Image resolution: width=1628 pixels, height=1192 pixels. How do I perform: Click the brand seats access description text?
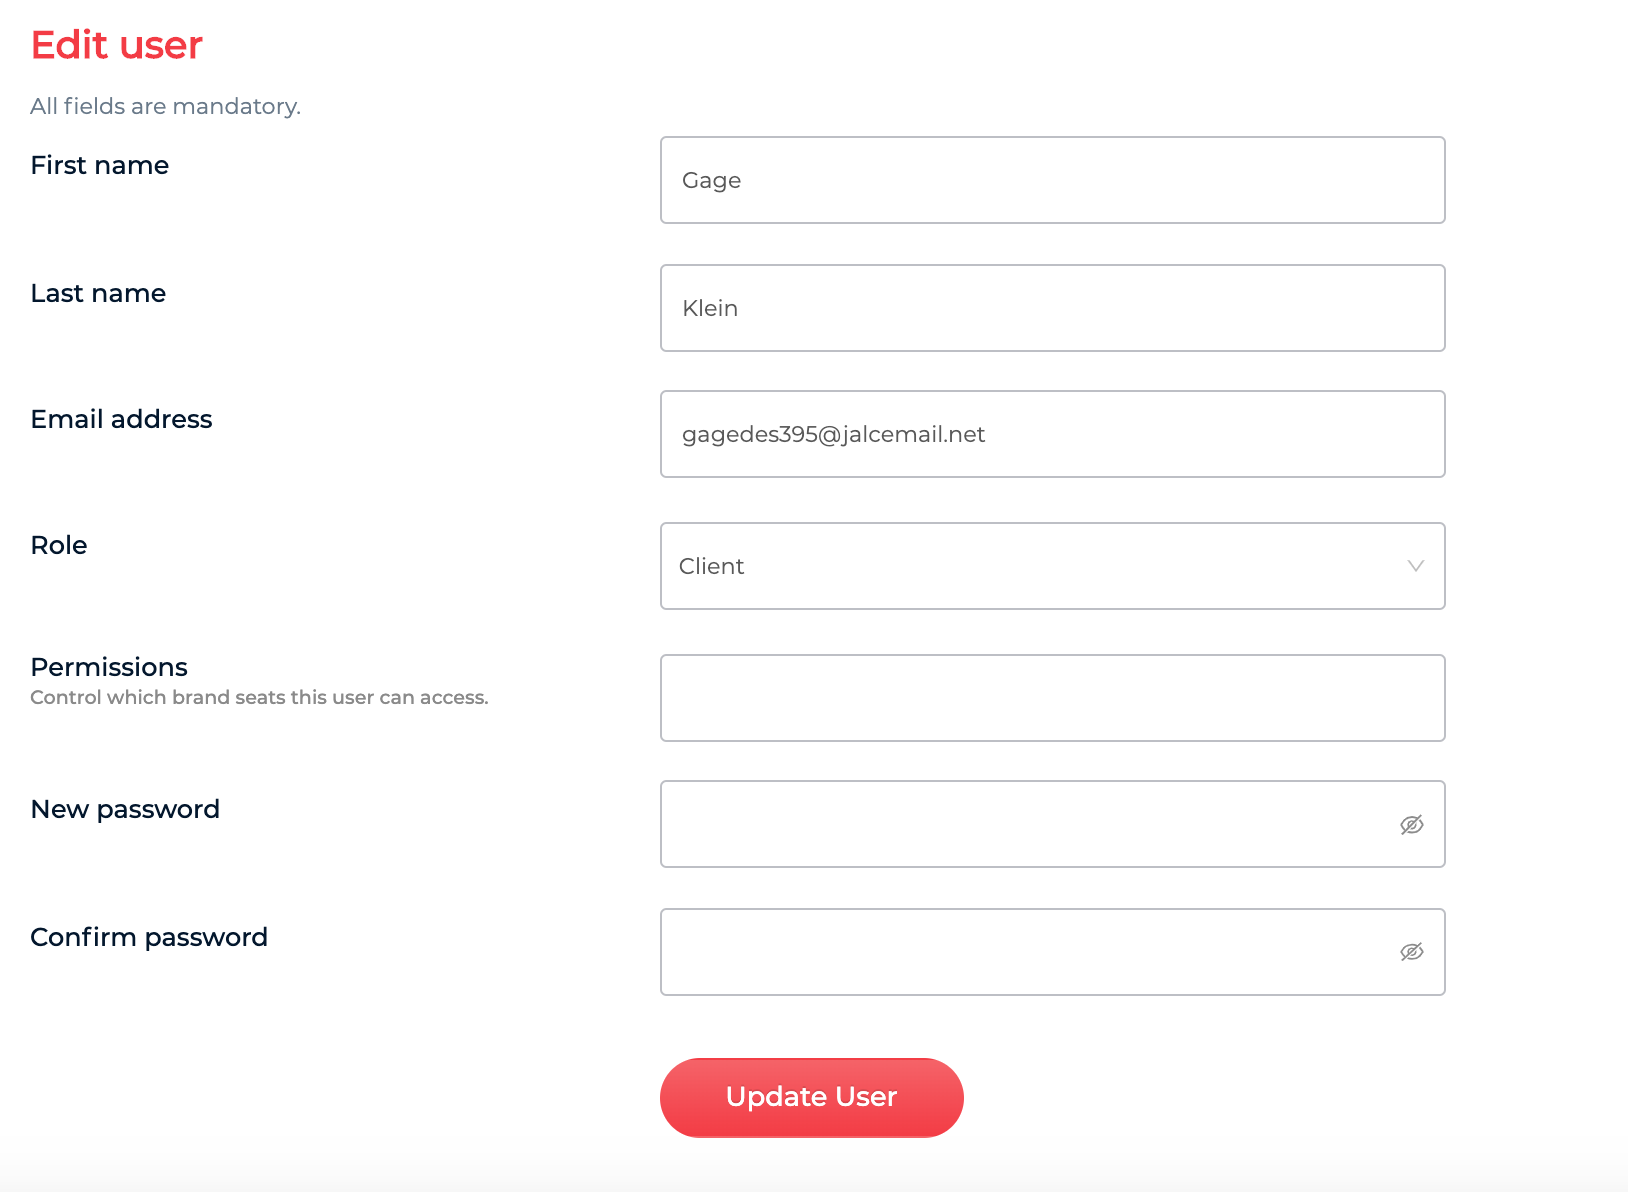coord(259,697)
